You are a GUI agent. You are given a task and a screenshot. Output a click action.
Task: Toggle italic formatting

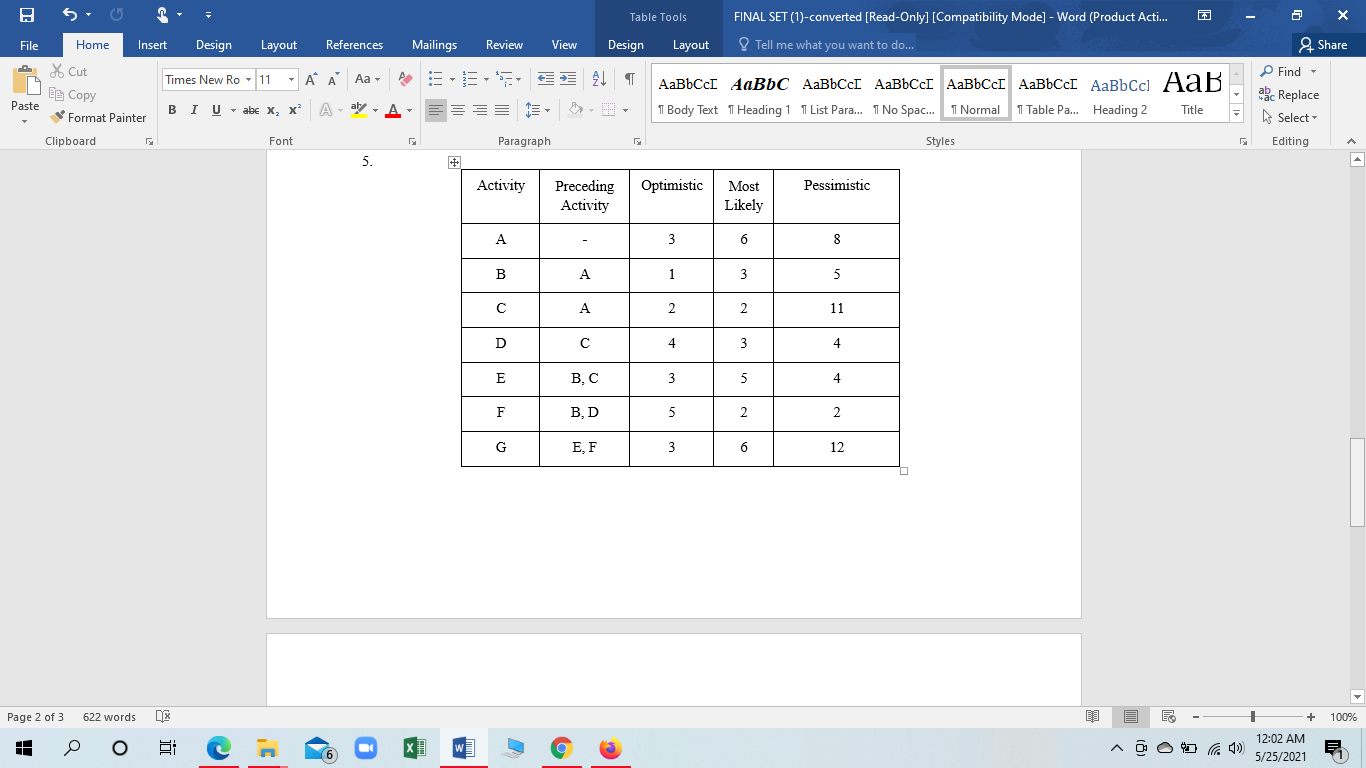(x=194, y=110)
